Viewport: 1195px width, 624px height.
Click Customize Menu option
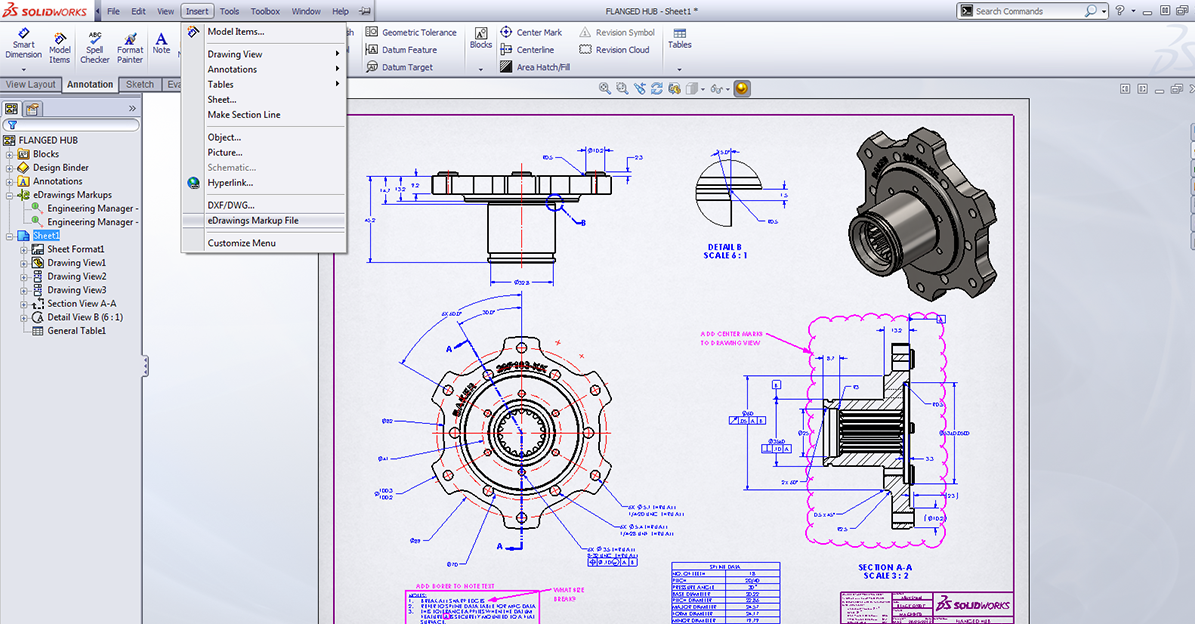coord(241,243)
